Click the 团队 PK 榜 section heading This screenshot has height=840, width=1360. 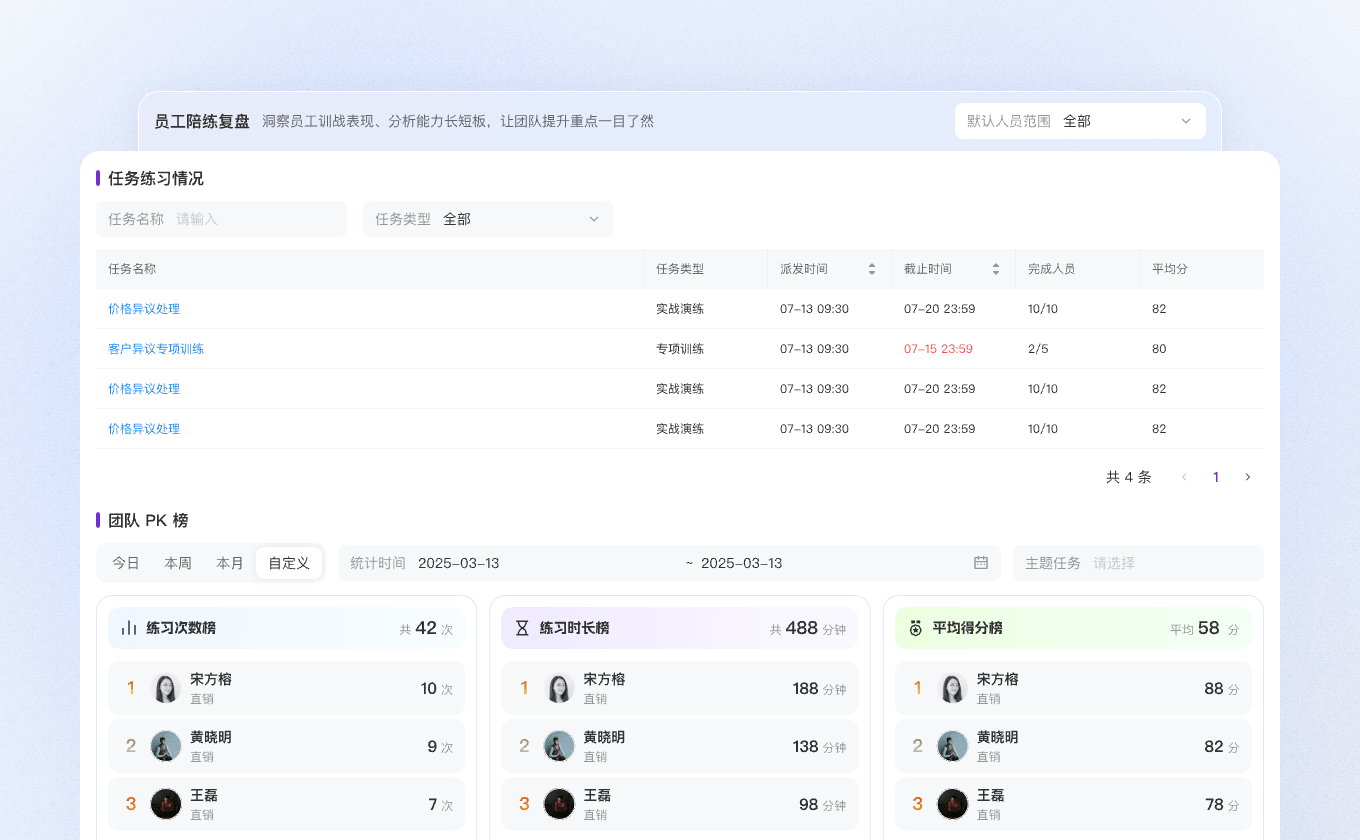148,520
